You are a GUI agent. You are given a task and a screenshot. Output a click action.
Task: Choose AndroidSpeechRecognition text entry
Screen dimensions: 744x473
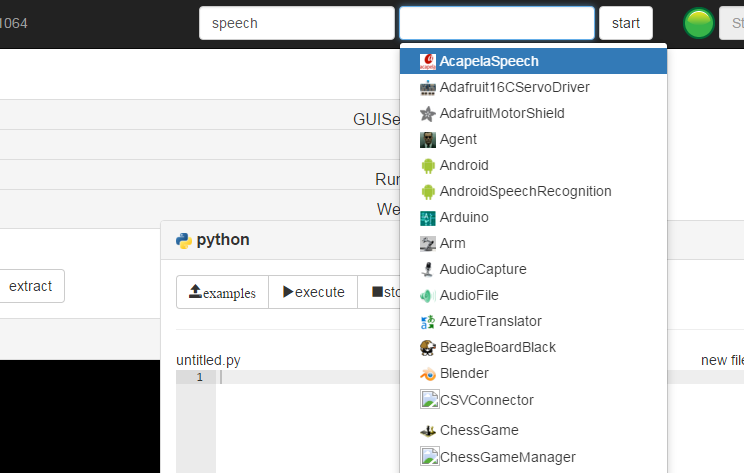pos(526,191)
